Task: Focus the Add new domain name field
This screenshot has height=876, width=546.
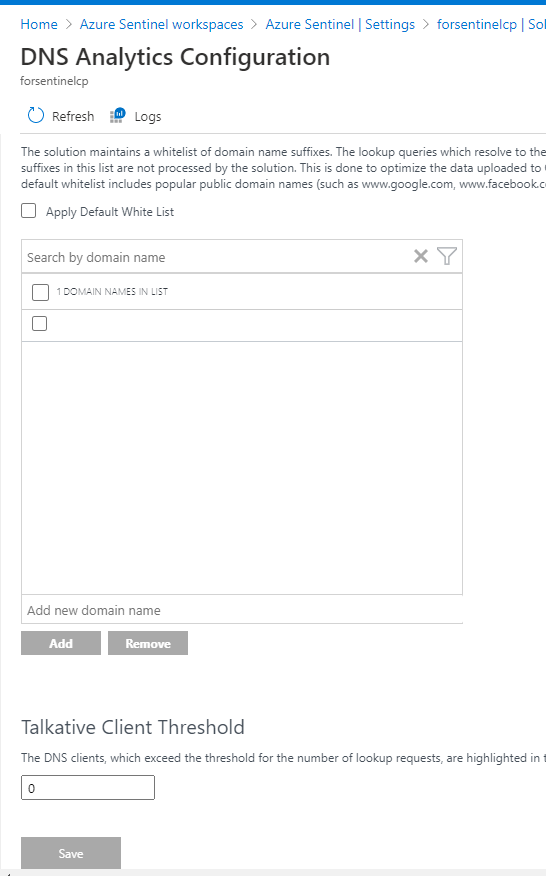Action: click(242, 610)
